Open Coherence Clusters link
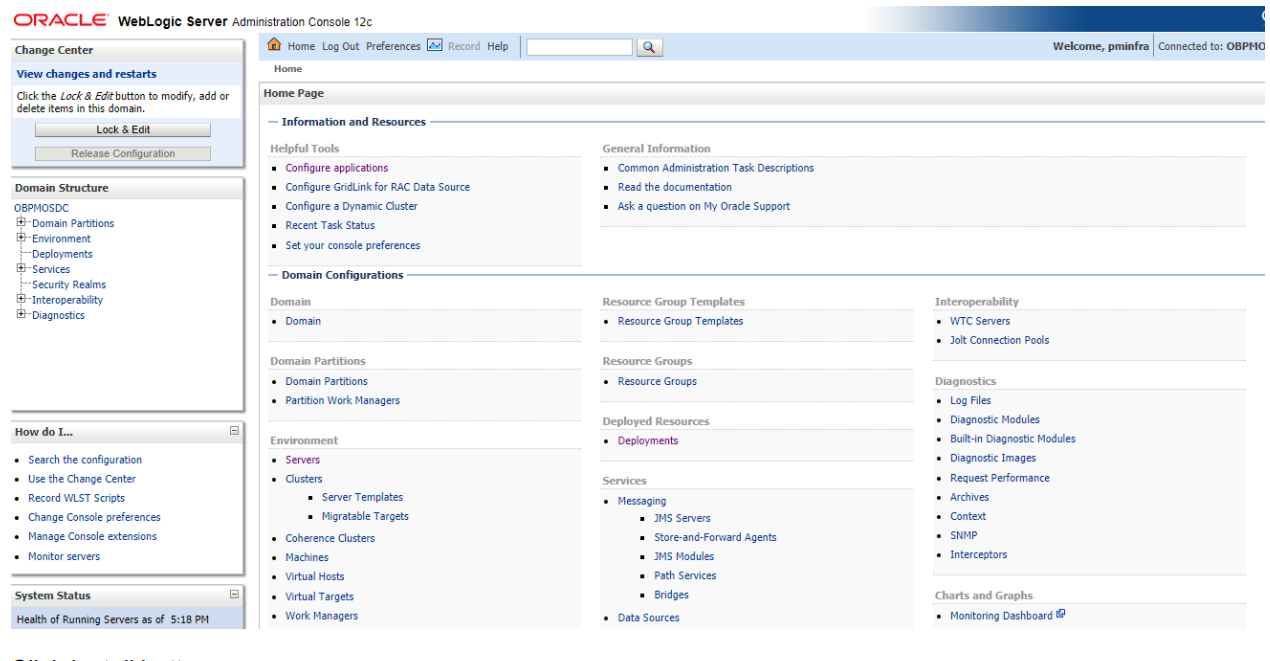Viewport: 1270px width, 661px height. (330, 538)
